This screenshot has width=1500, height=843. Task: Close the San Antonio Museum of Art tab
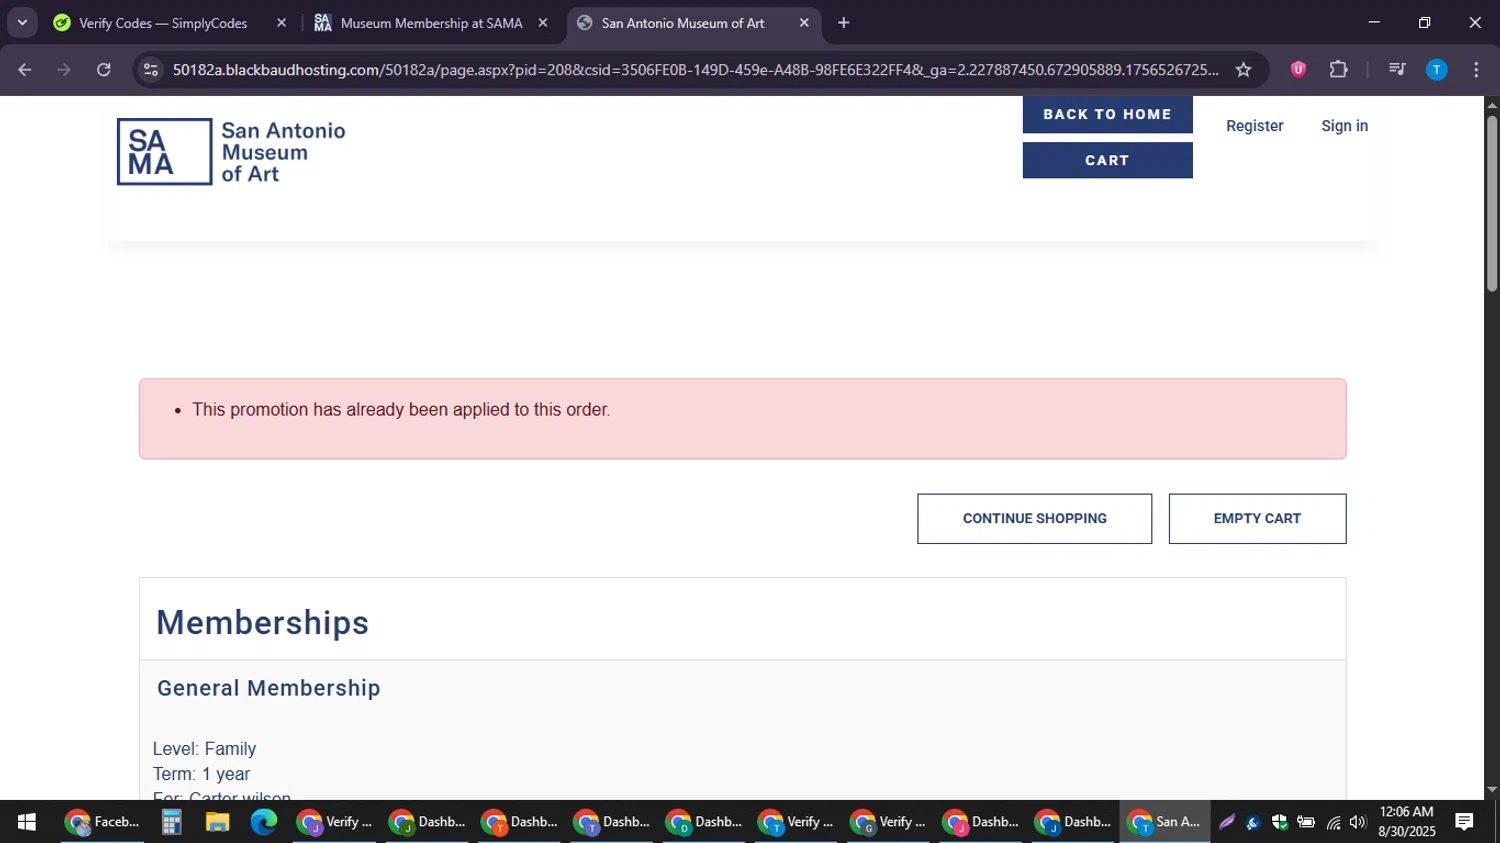coord(804,23)
